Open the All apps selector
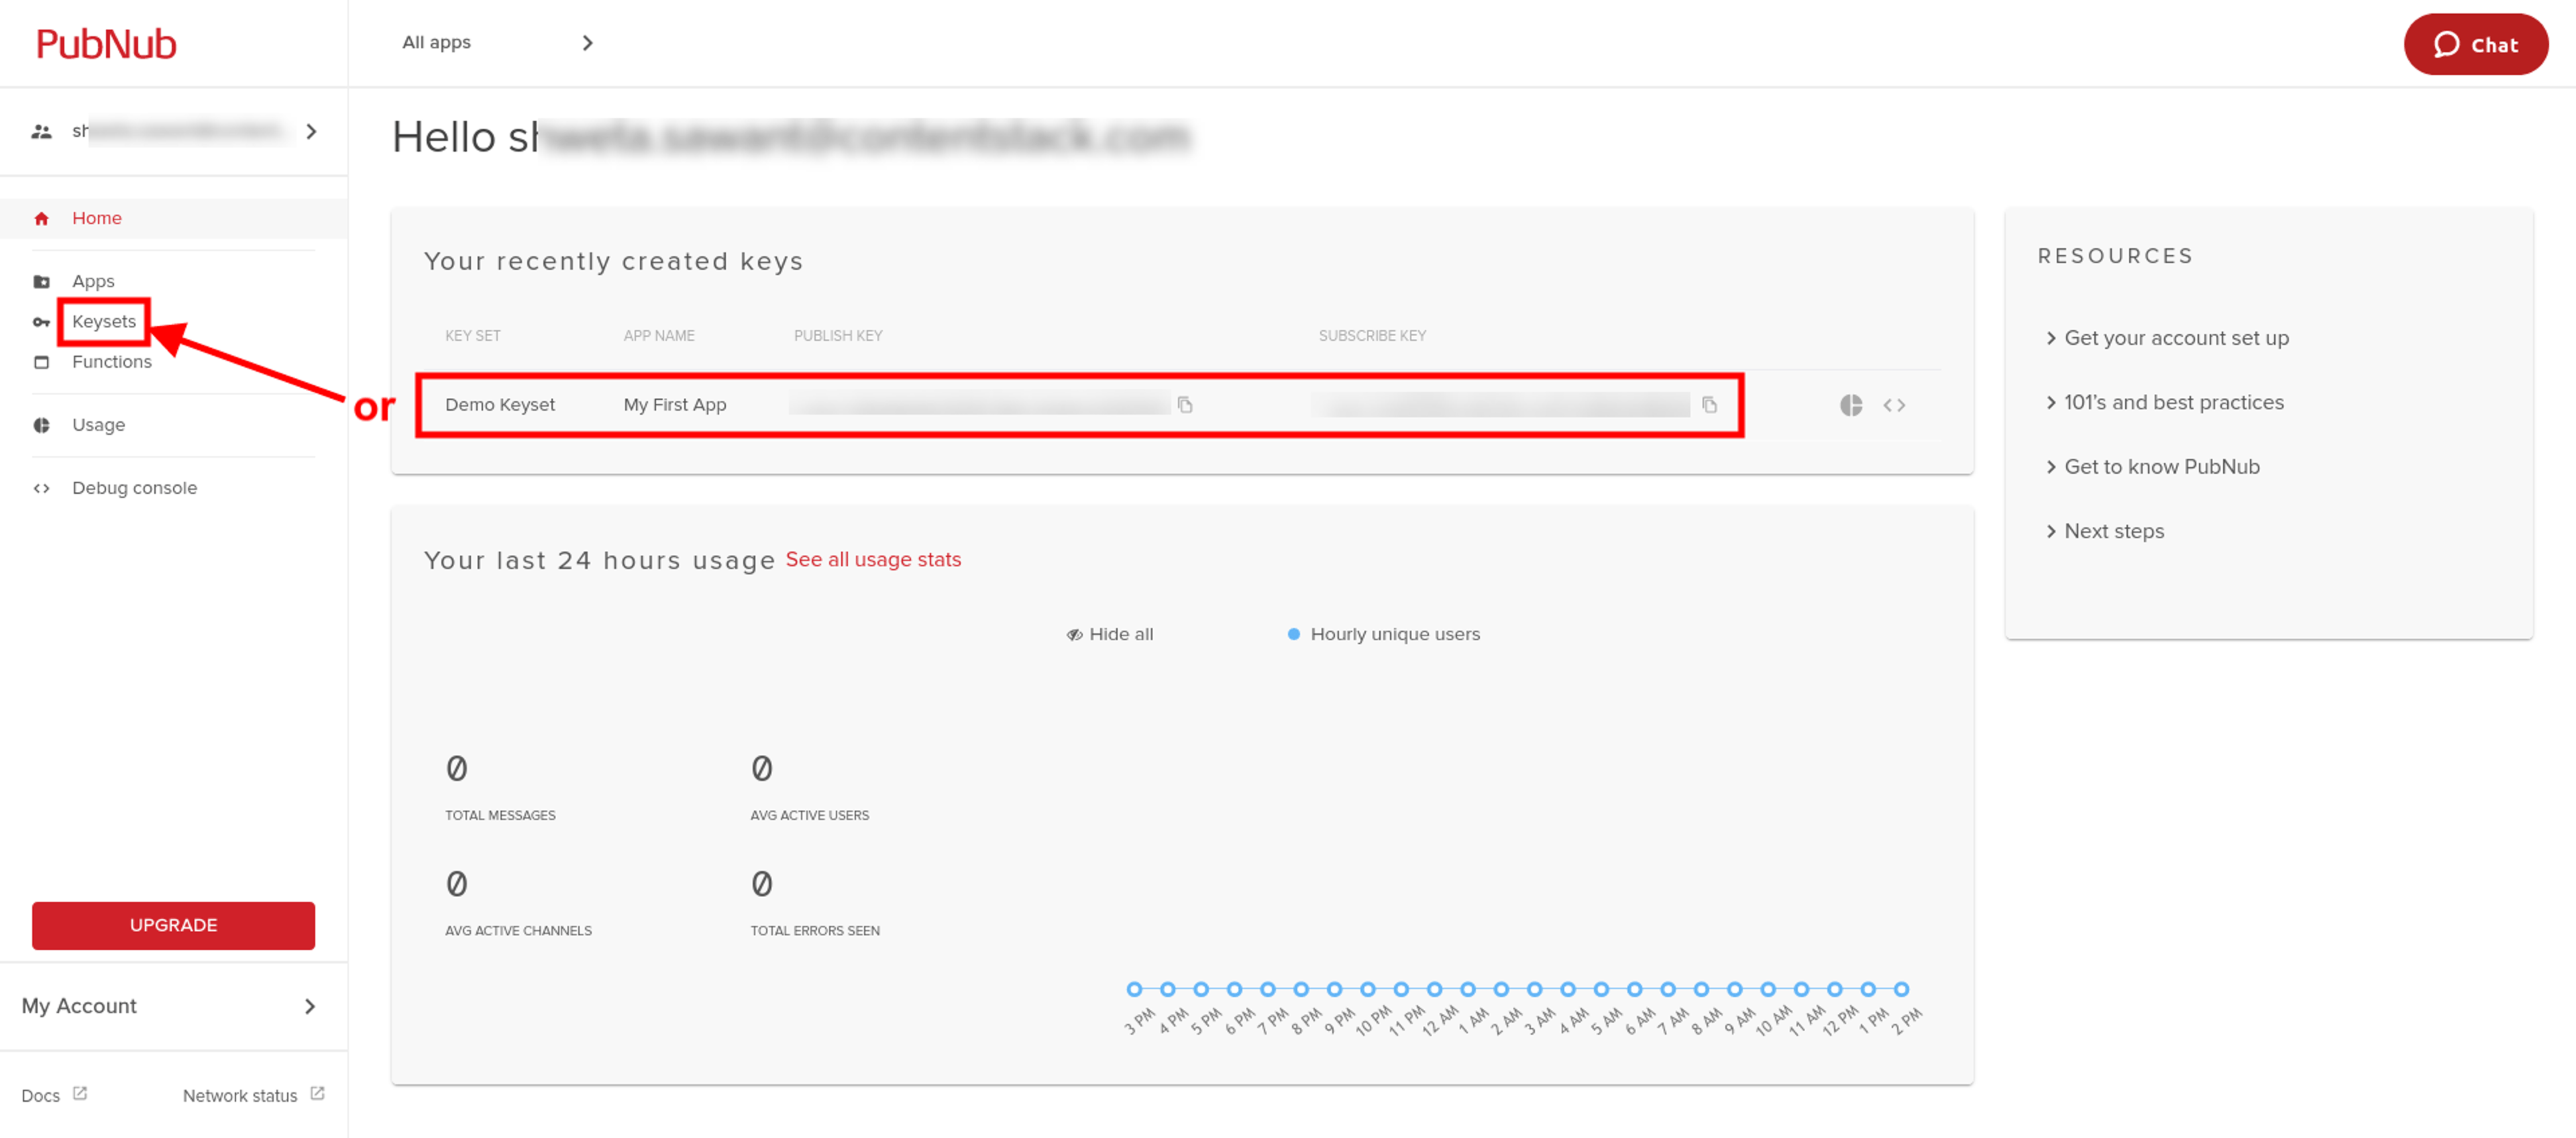 coord(436,42)
